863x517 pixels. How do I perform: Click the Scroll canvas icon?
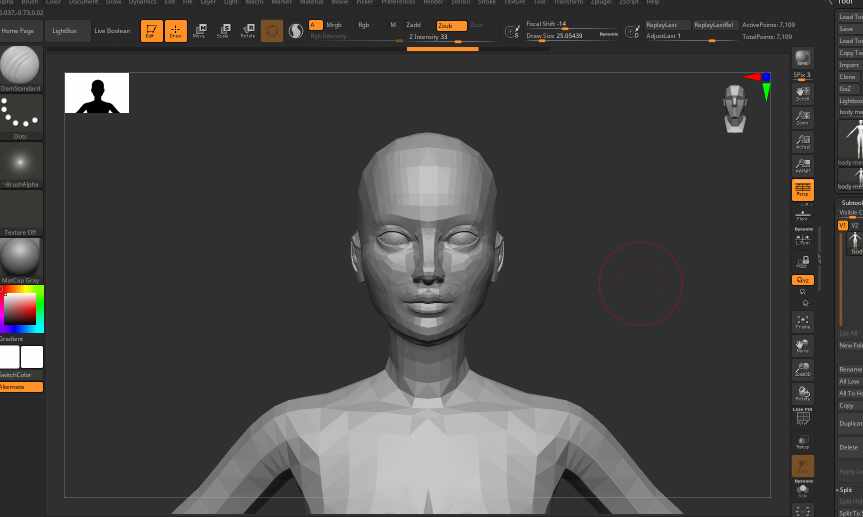(802, 92)
